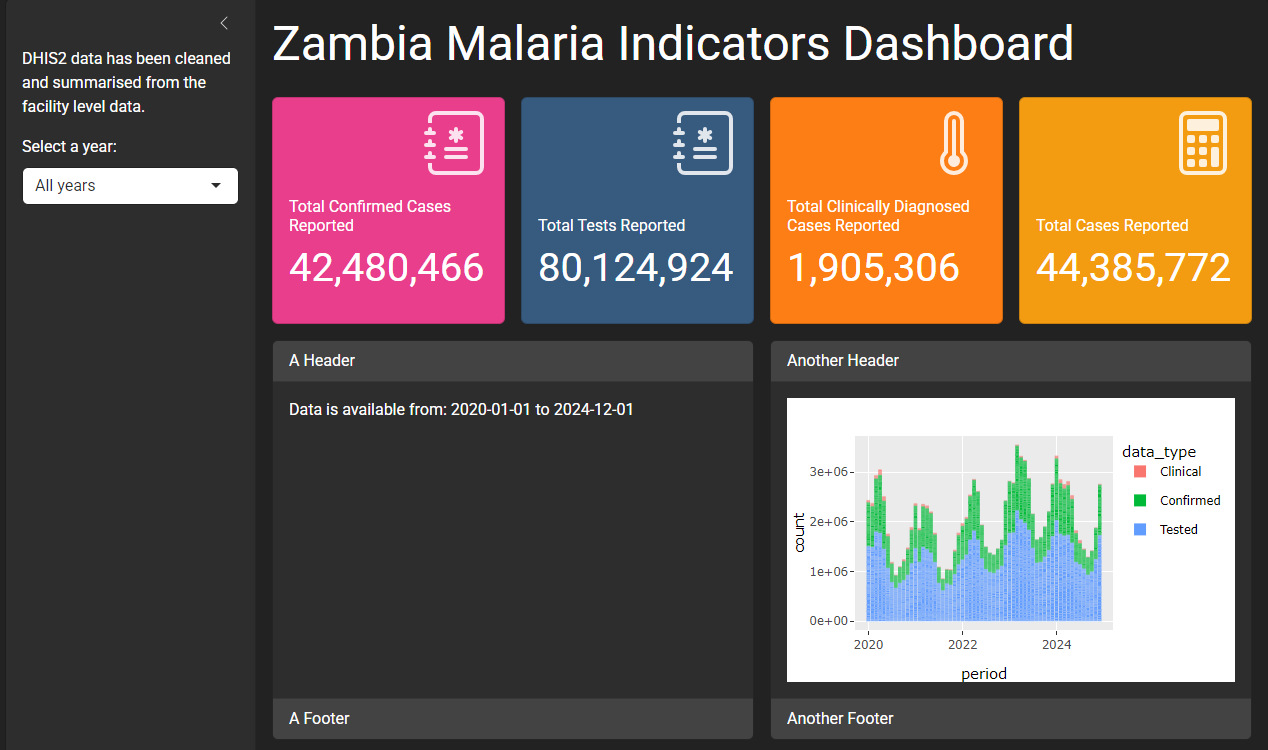
Task: Select the 'A Header' card title
Action: coord(322,360)
